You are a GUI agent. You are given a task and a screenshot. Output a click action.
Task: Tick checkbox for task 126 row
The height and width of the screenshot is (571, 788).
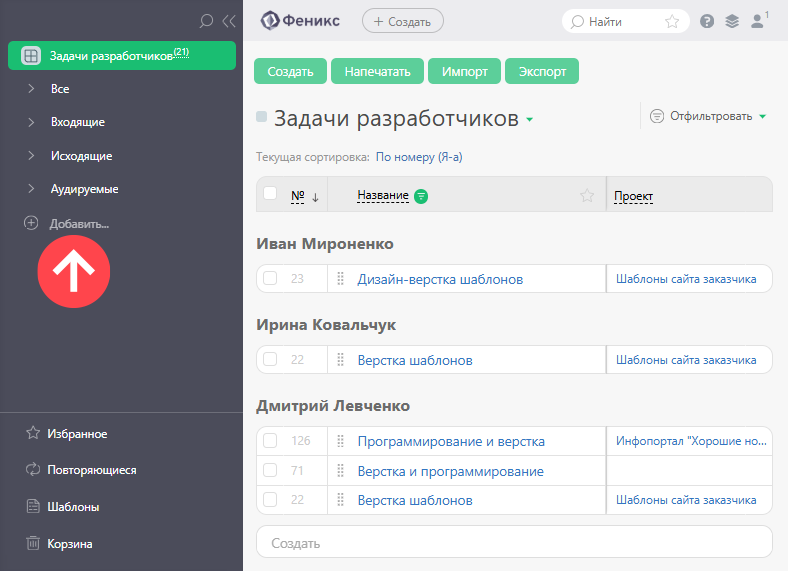point(270,441)
